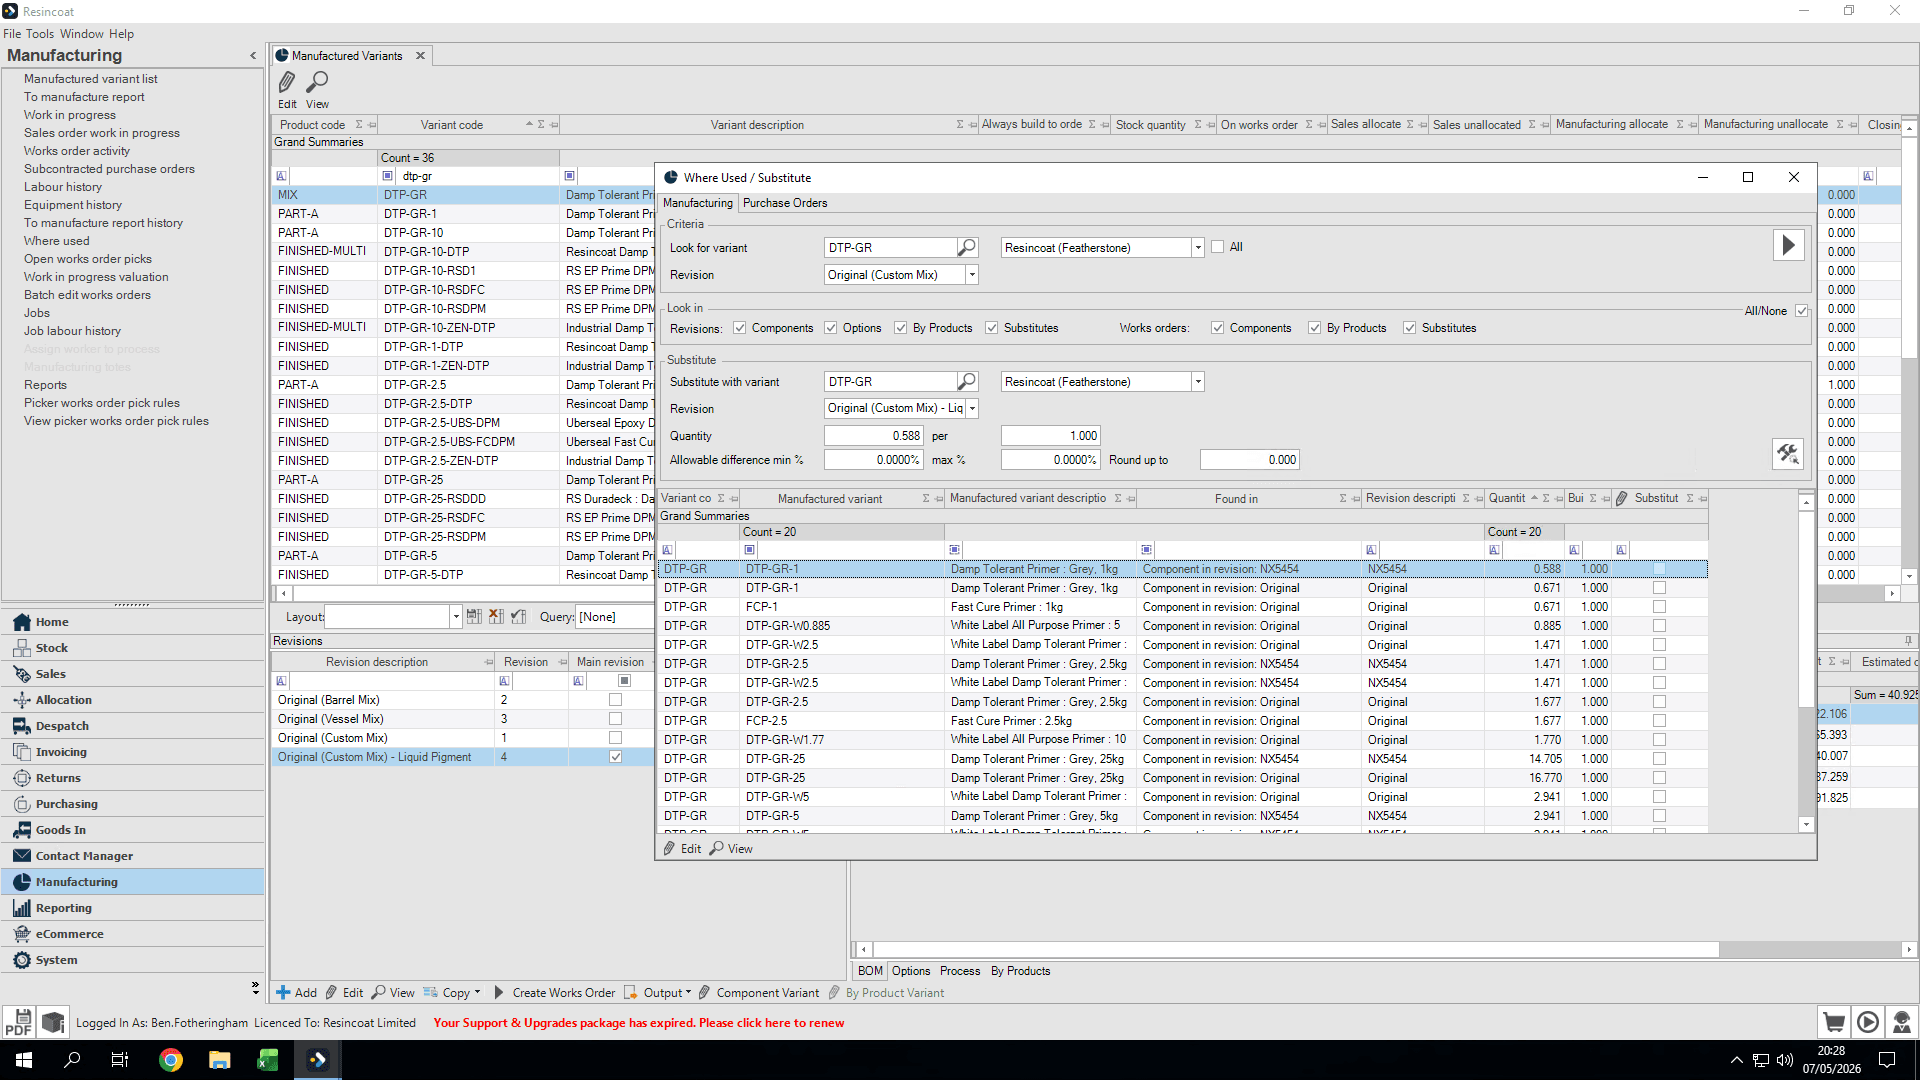Toggle Works orders Components checkbox
The height and width of the screenshot is (1080, 1920).
(x=1217, y=328)
